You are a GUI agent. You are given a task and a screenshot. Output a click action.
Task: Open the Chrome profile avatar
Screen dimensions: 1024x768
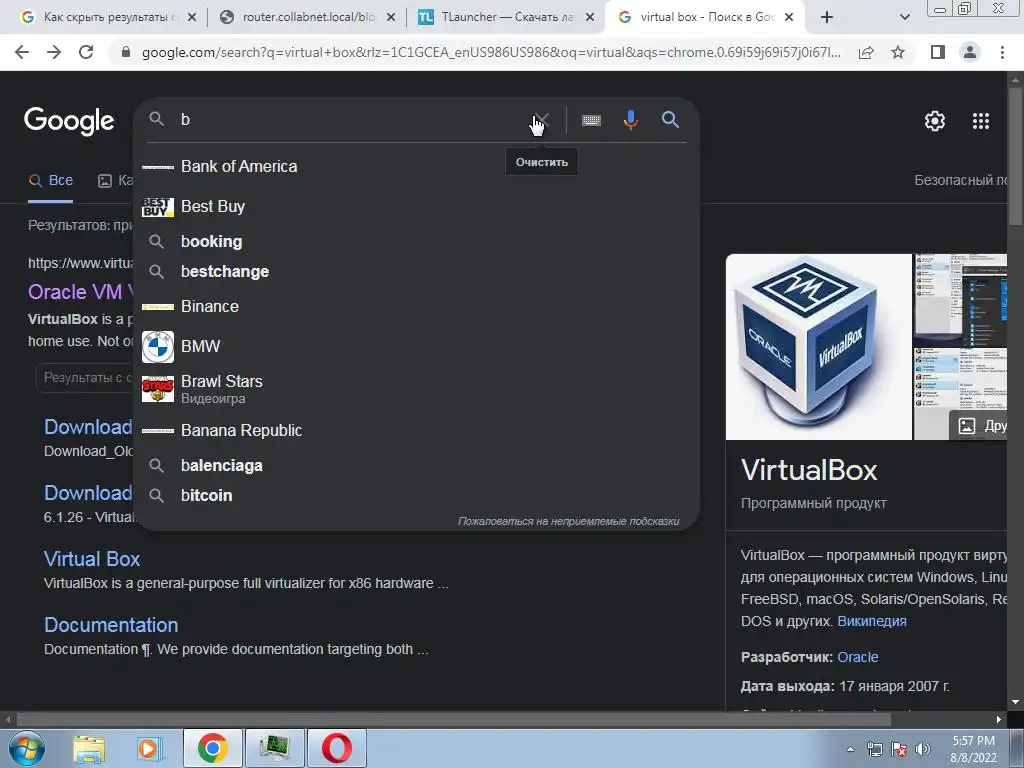tap(970, 52)
